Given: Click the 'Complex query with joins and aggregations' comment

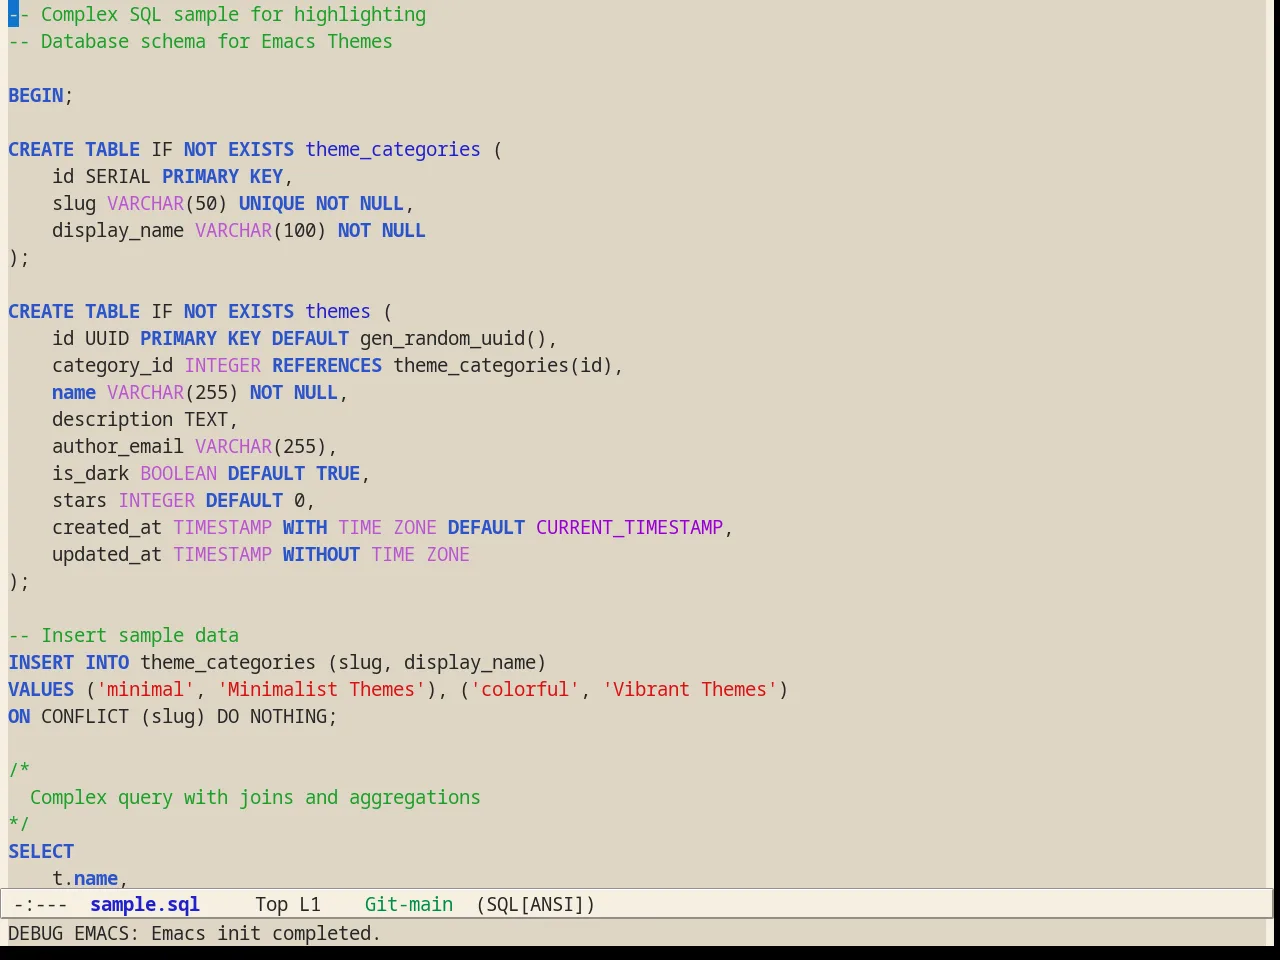Looking at the screenshot, I should 255,797.
